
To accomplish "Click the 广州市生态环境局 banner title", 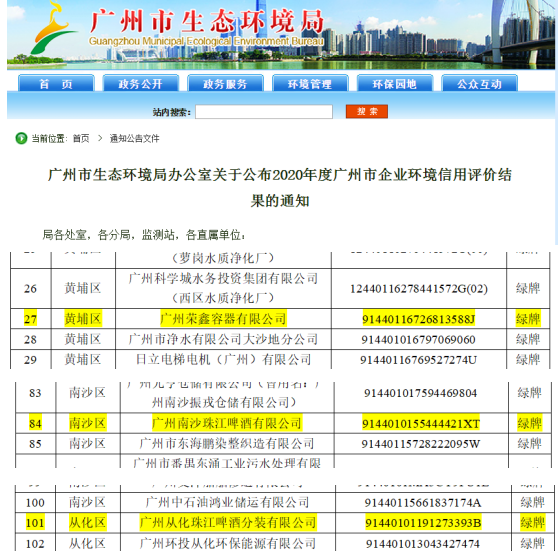I will pyautogui.click(x=207, y=21).
